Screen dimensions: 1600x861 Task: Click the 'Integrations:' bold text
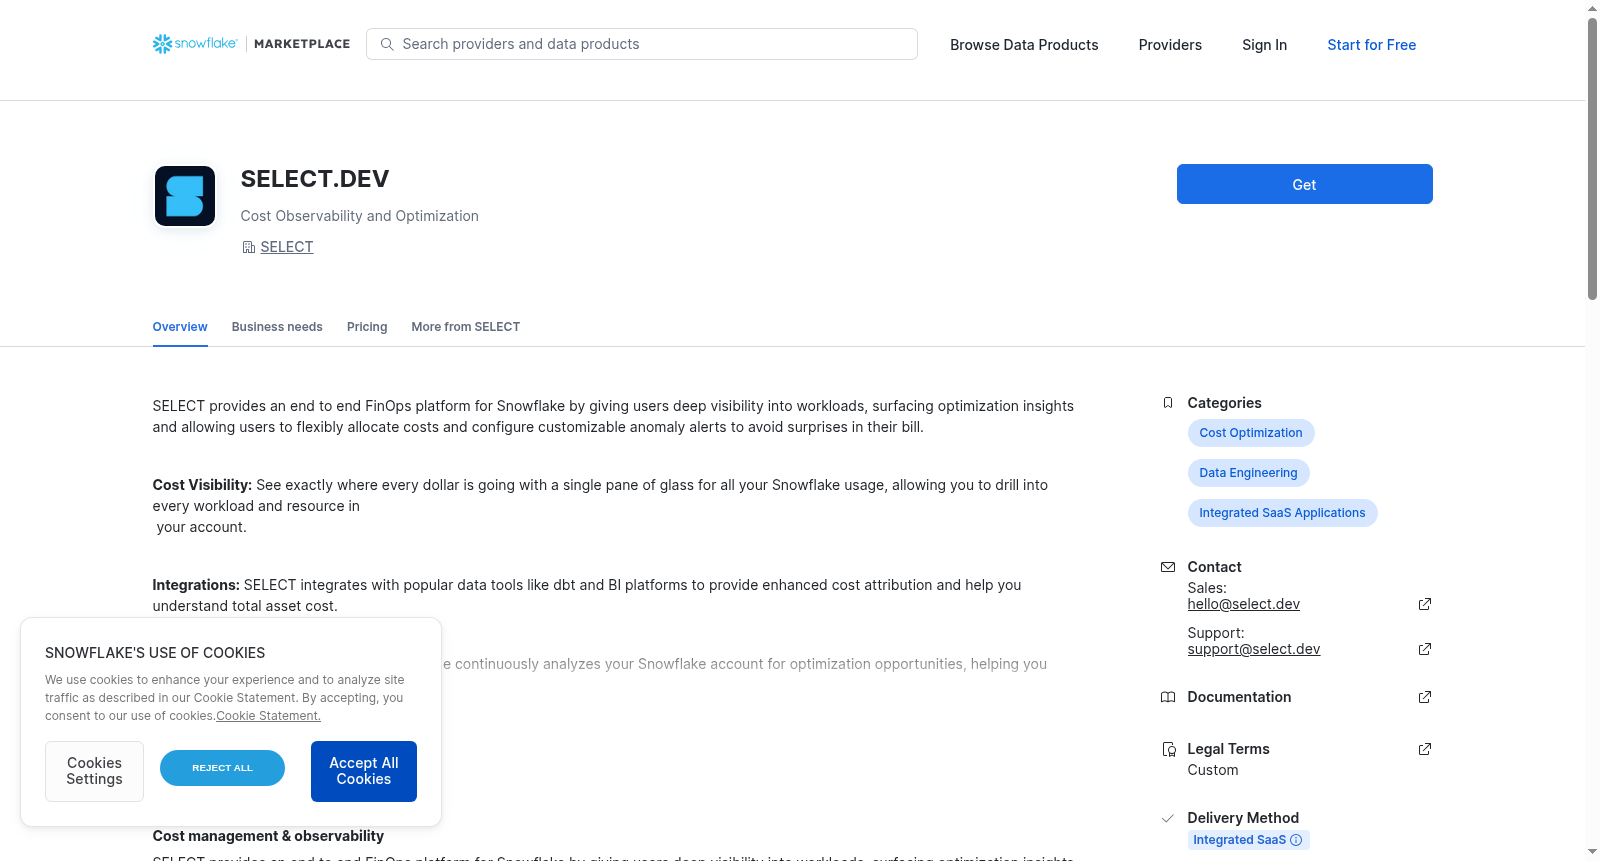tap(196, 585)
